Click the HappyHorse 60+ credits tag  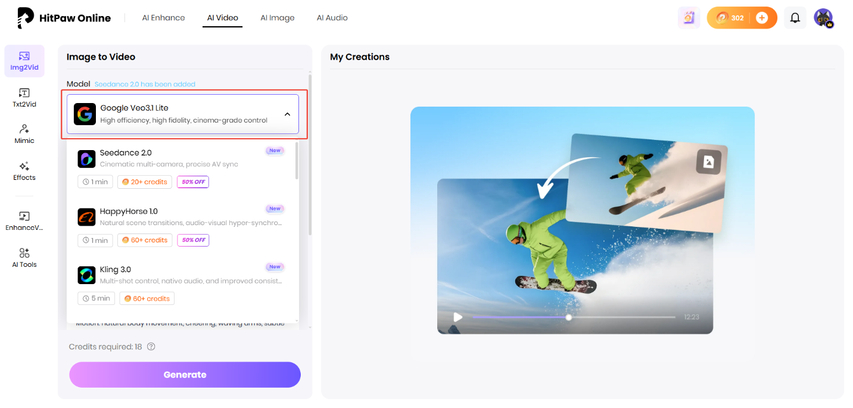(x=145, y=240)
